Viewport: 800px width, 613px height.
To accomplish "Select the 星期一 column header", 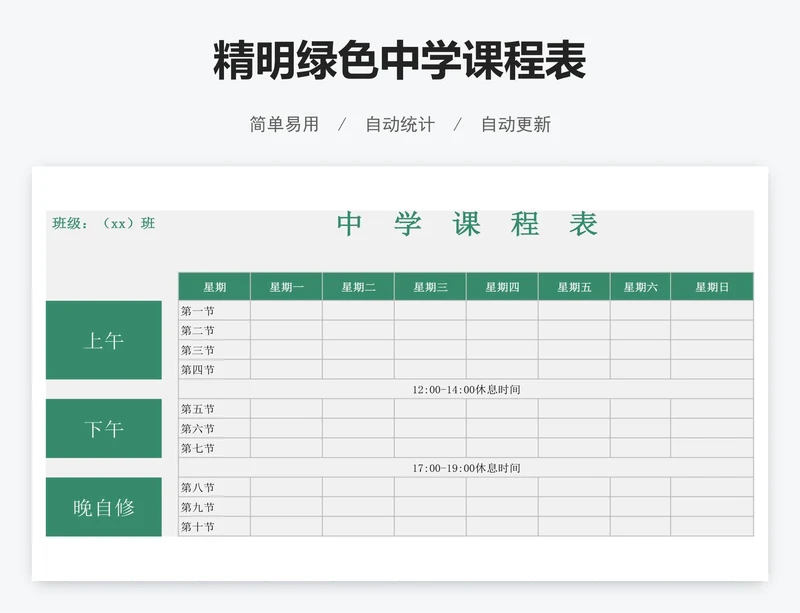I will click(286, 287).
